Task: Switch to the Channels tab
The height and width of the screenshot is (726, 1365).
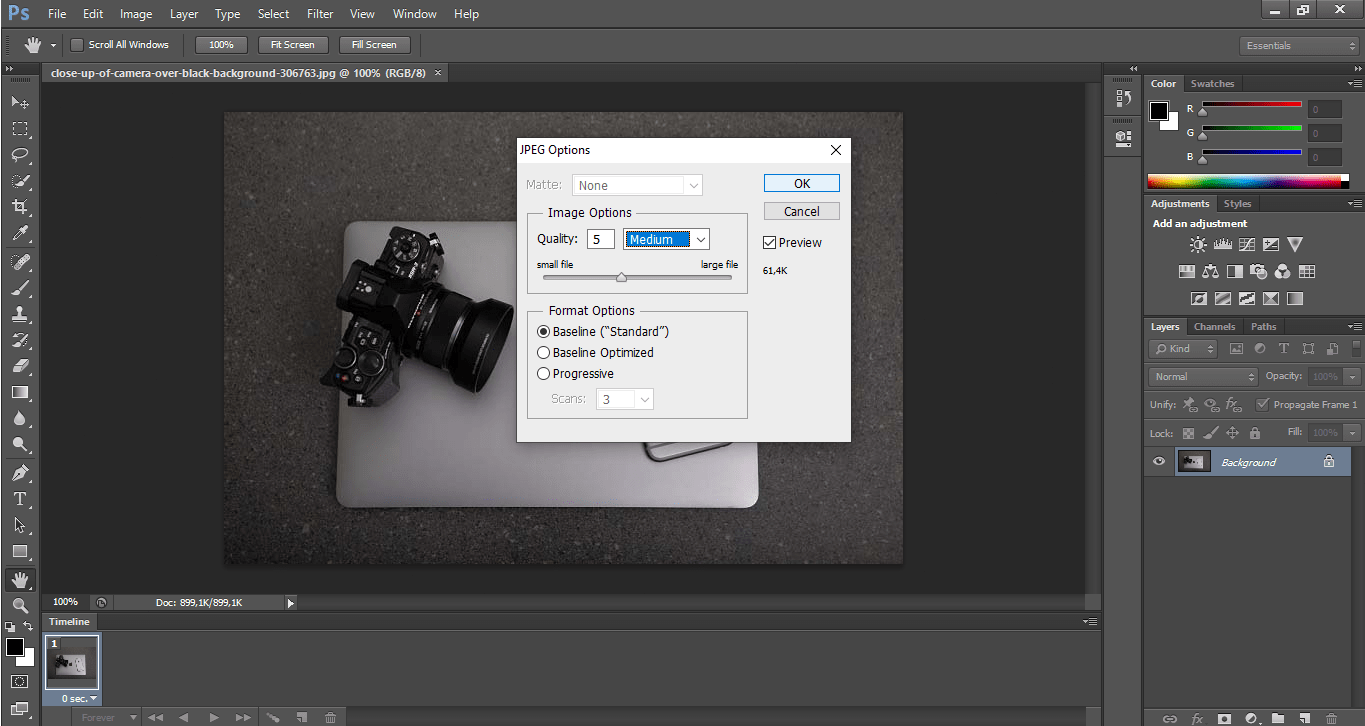Action: pyautogui.click(x=1214, y=326)
